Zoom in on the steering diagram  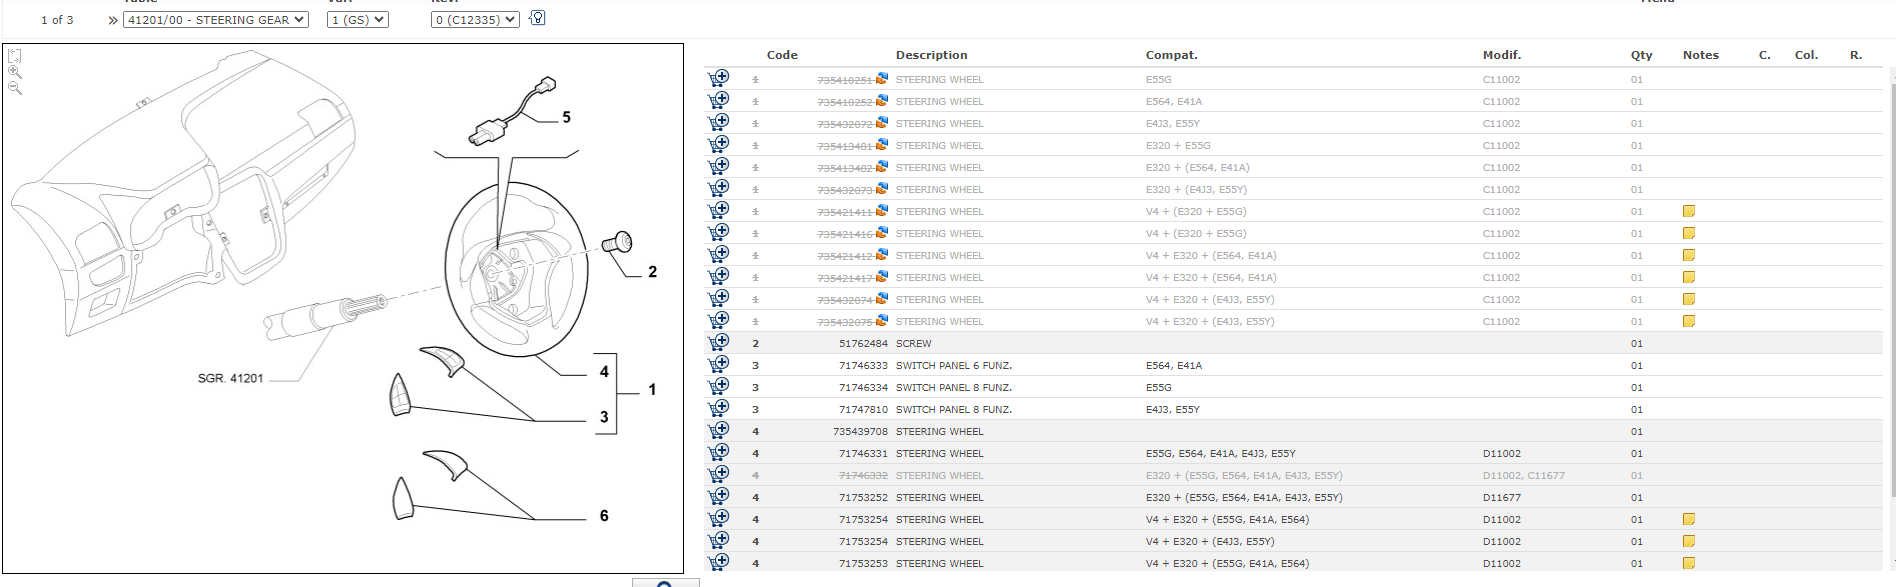pyautogui.click(x=15, y=72)
